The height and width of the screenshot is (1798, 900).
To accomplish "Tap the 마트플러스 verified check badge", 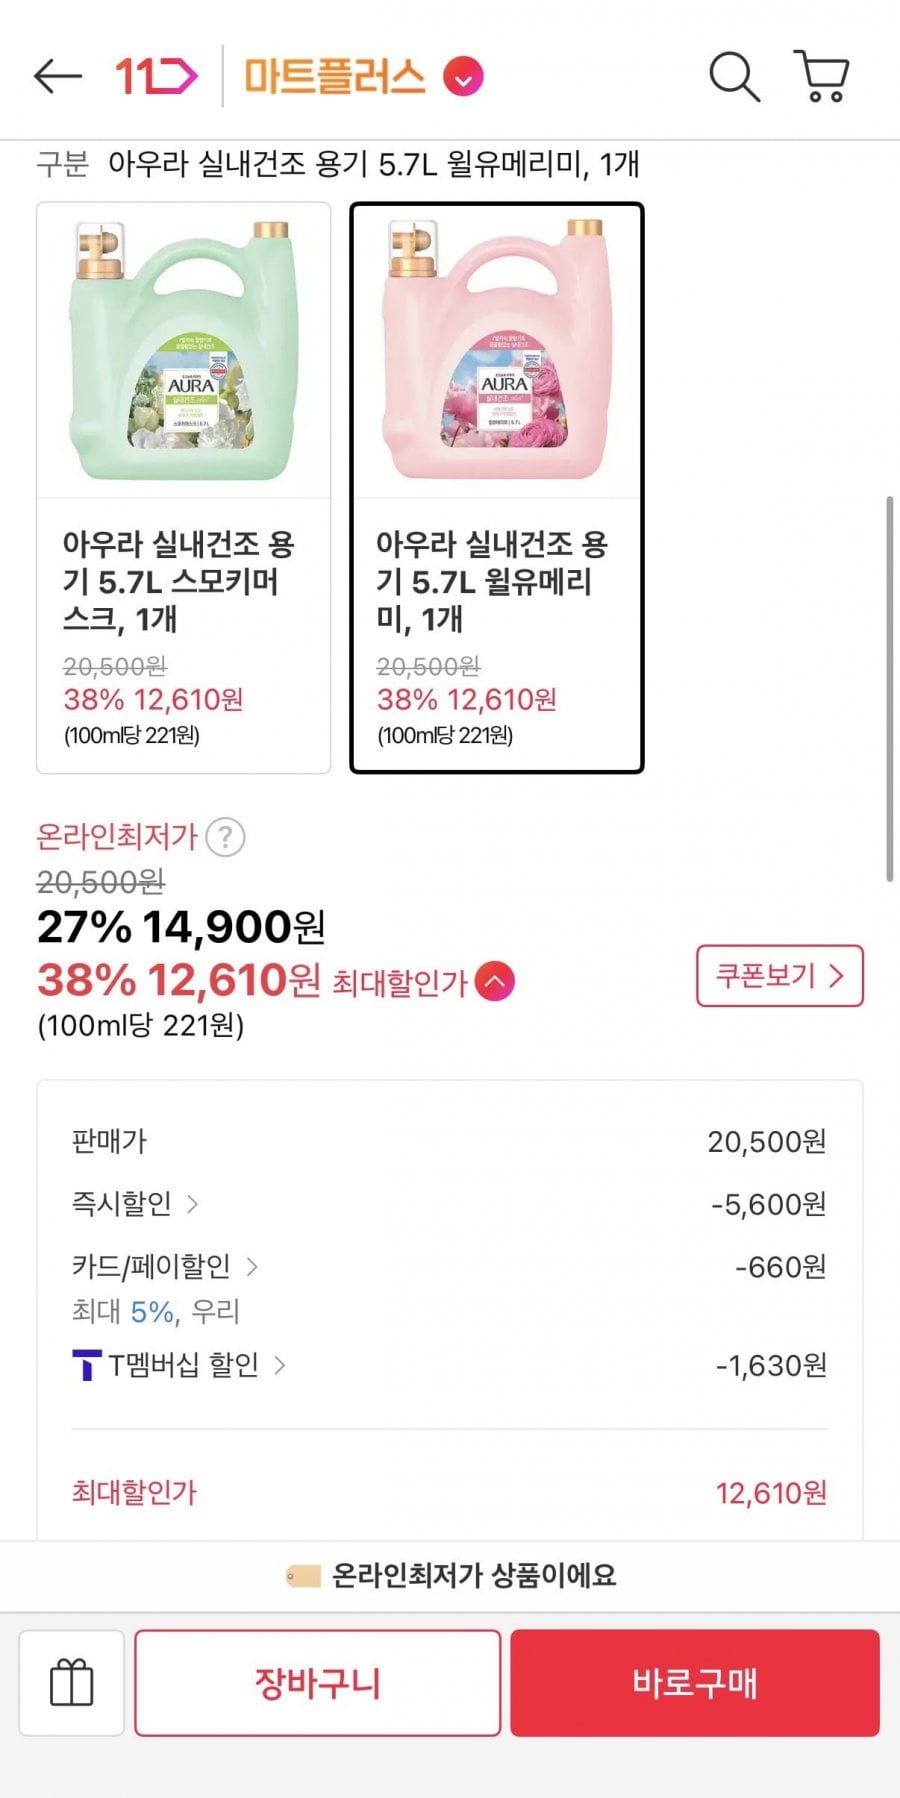I will pos(463,76).
